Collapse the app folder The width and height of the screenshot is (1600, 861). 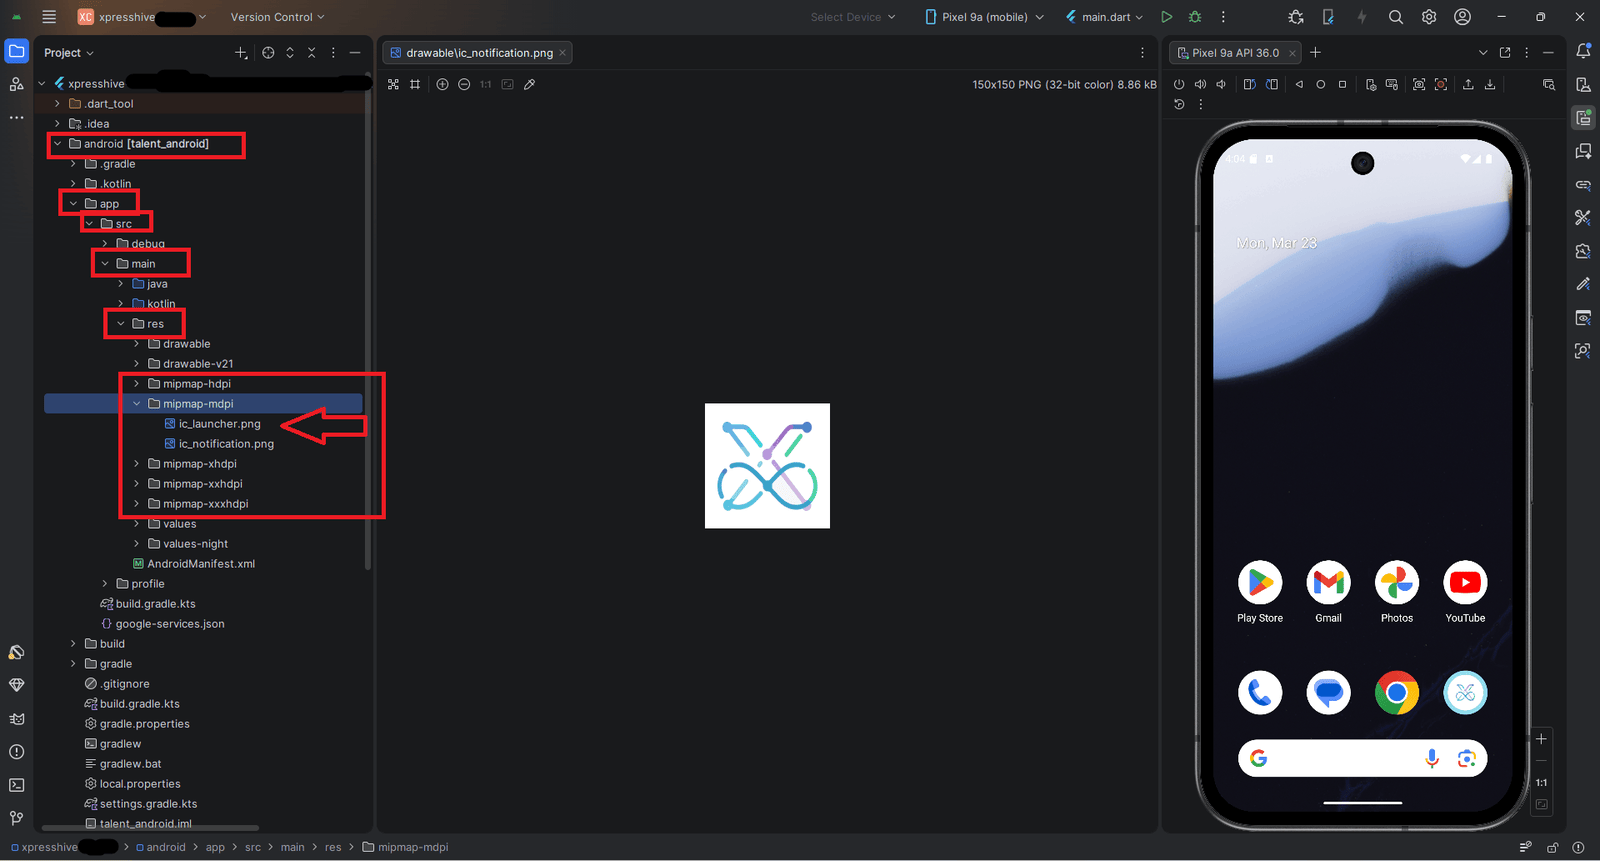73,204
